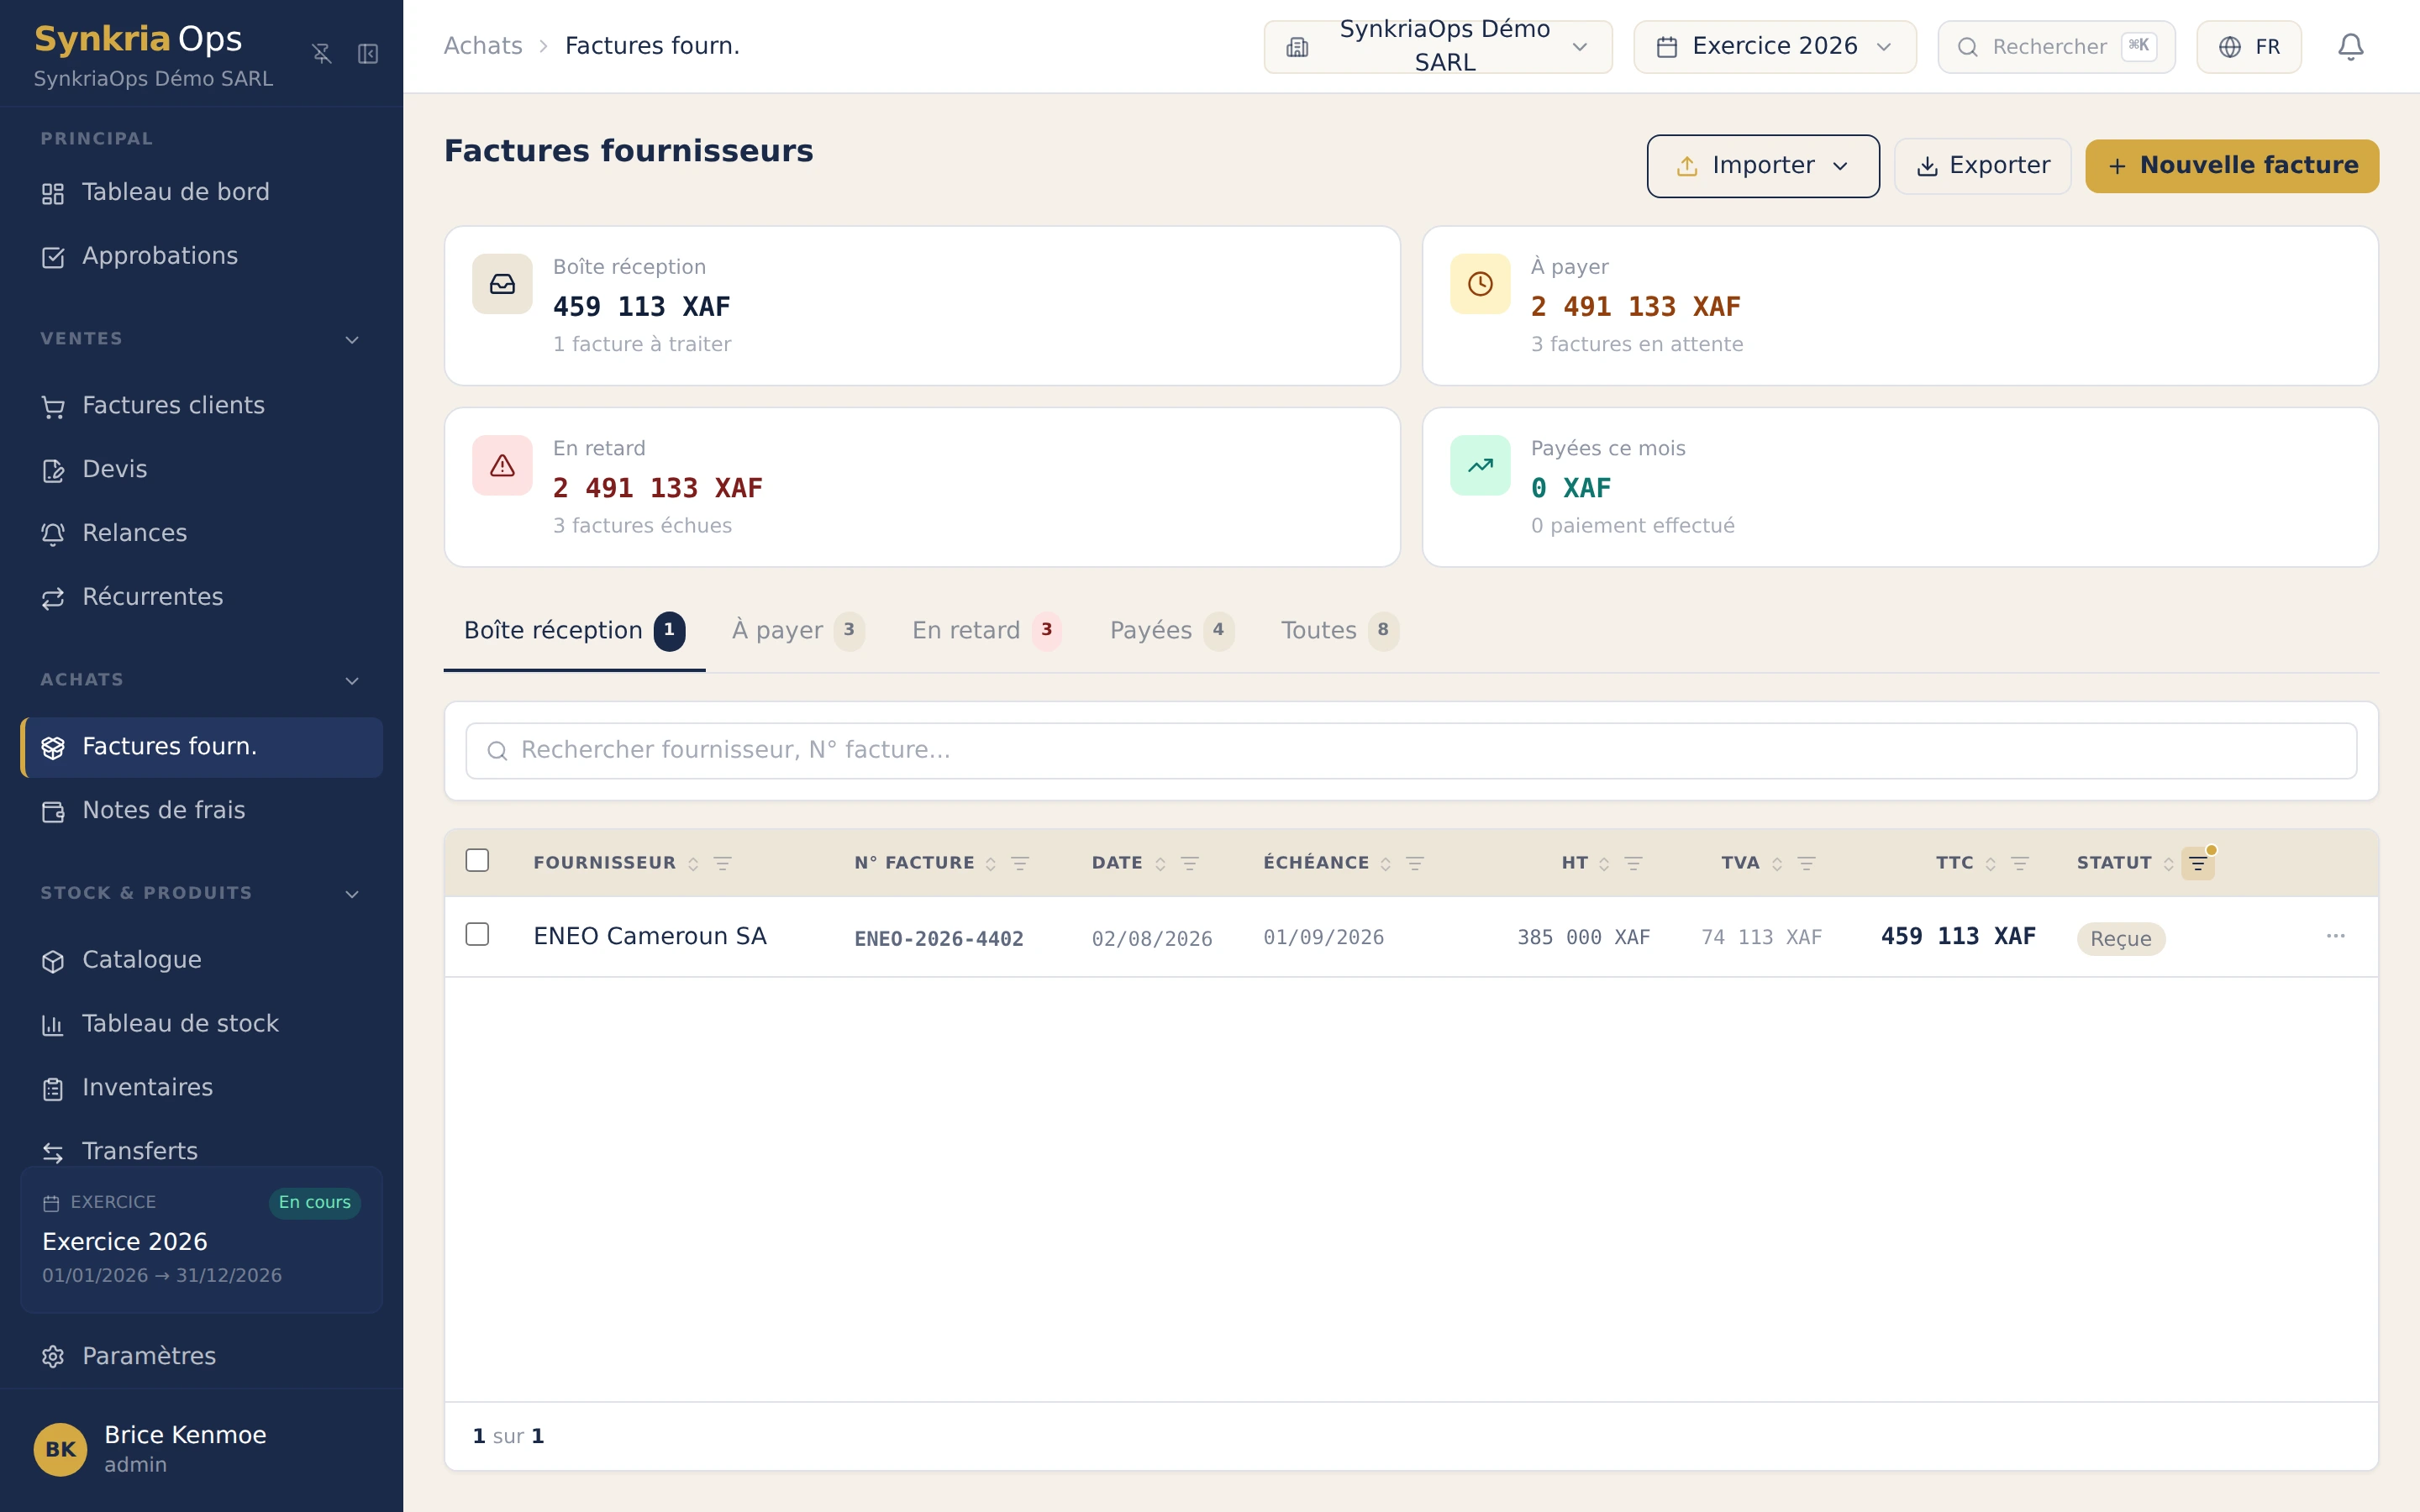Click the Exporter button
2420x1512 pixels.
[x=1982, y=166]
